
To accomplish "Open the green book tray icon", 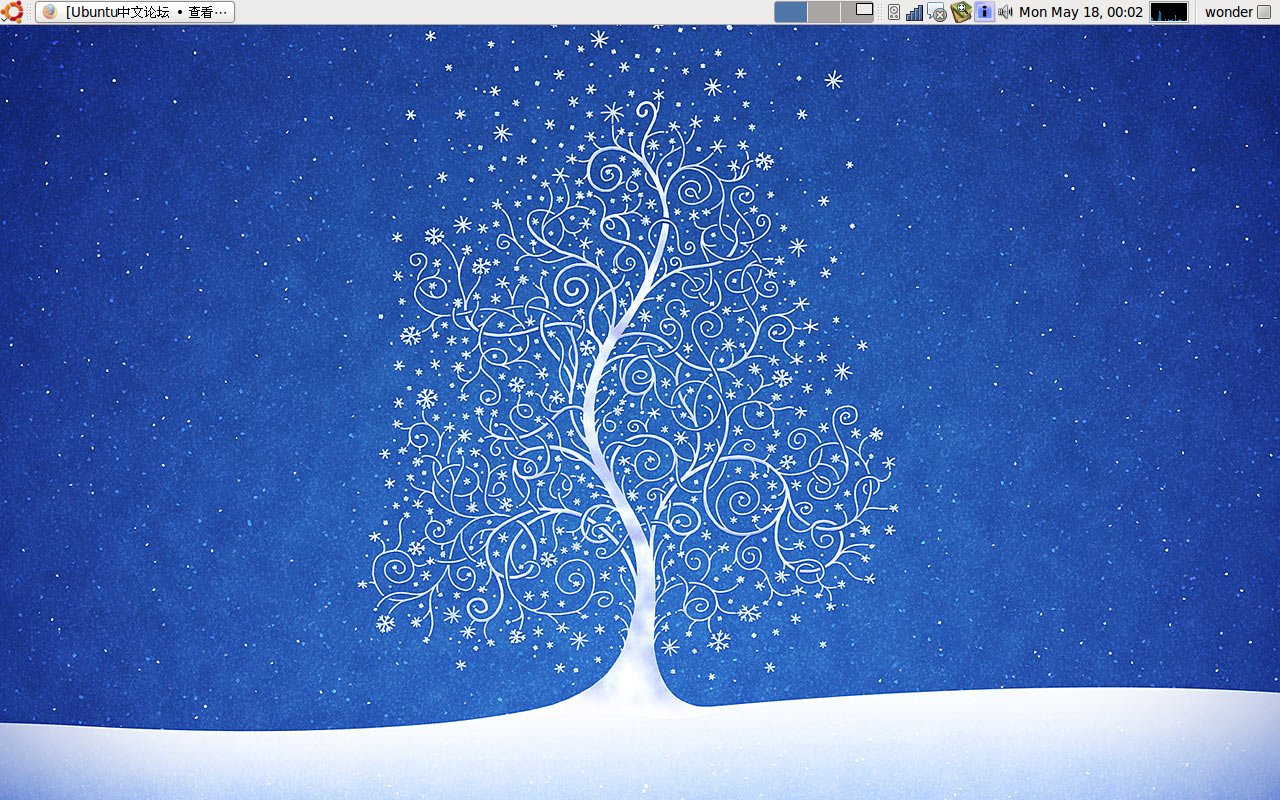I will click(961, 12).
